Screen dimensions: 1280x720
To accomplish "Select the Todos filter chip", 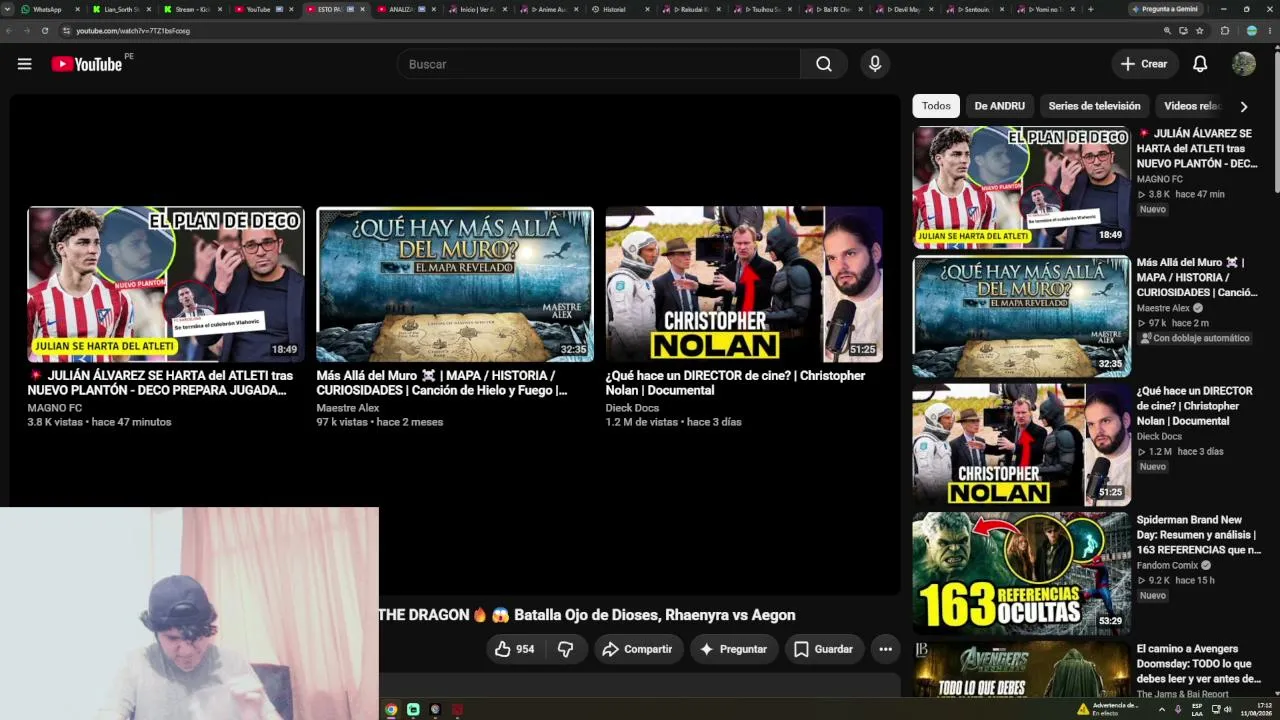I will pos(936,106).
